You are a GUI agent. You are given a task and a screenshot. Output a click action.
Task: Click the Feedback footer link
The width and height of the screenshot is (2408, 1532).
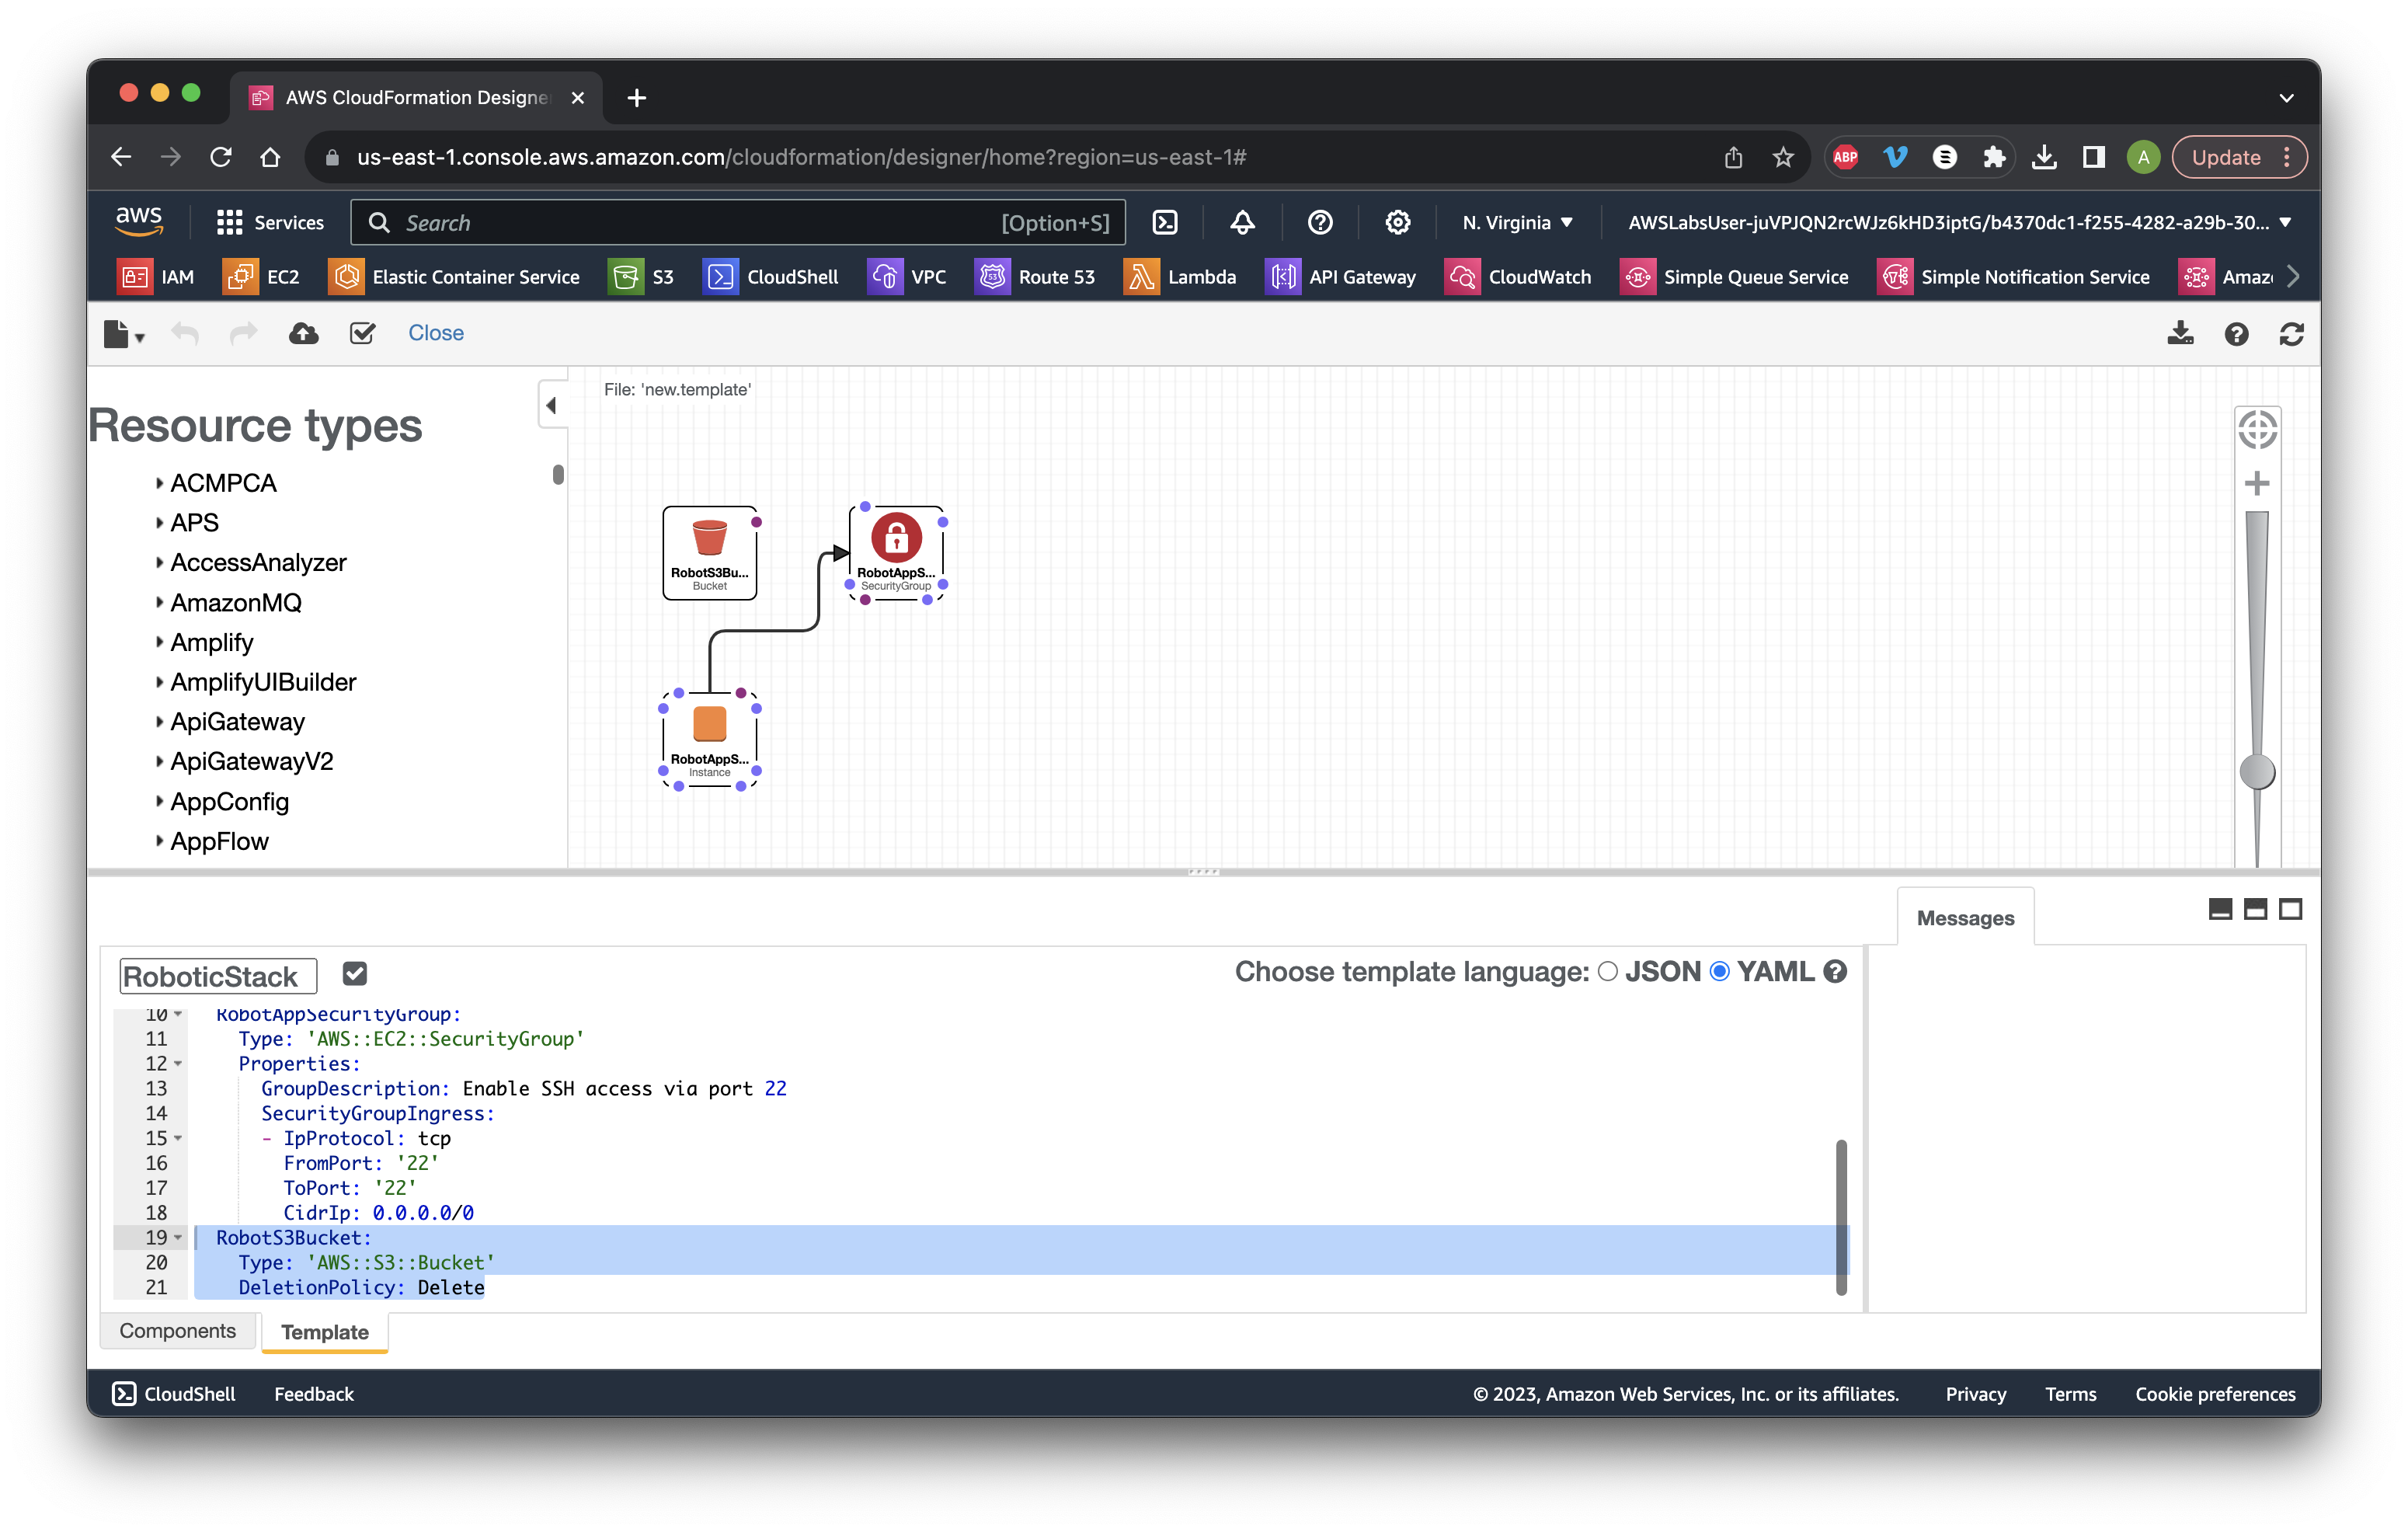pos(314,1393)
